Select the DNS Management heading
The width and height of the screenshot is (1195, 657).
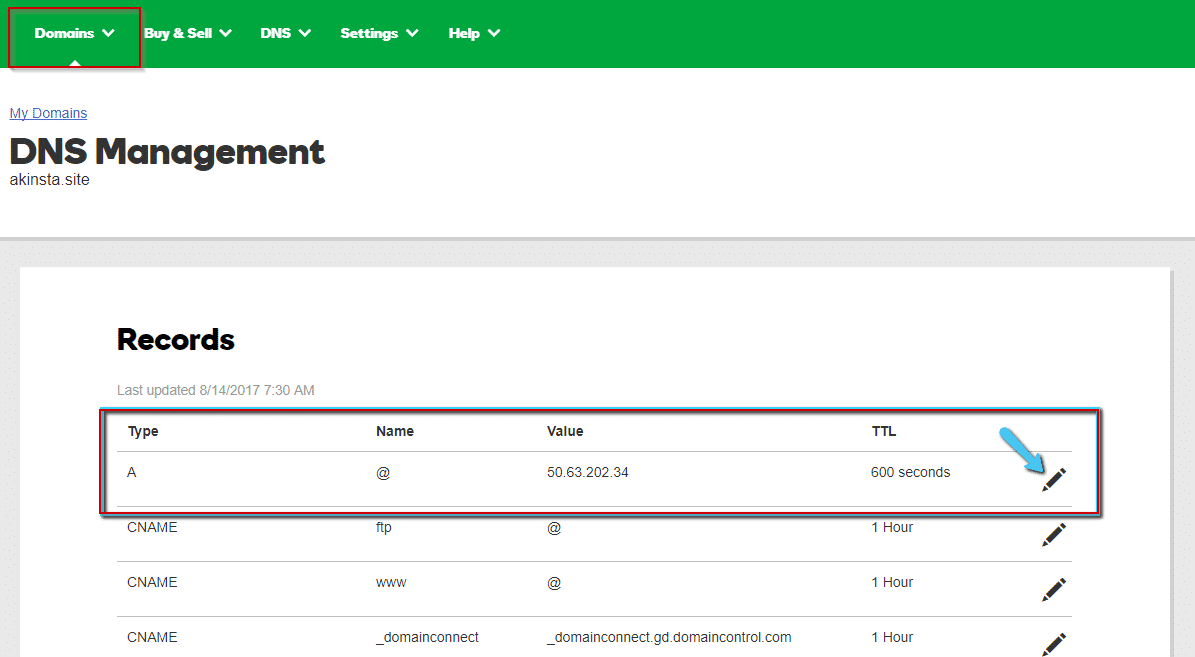point(167,152)
